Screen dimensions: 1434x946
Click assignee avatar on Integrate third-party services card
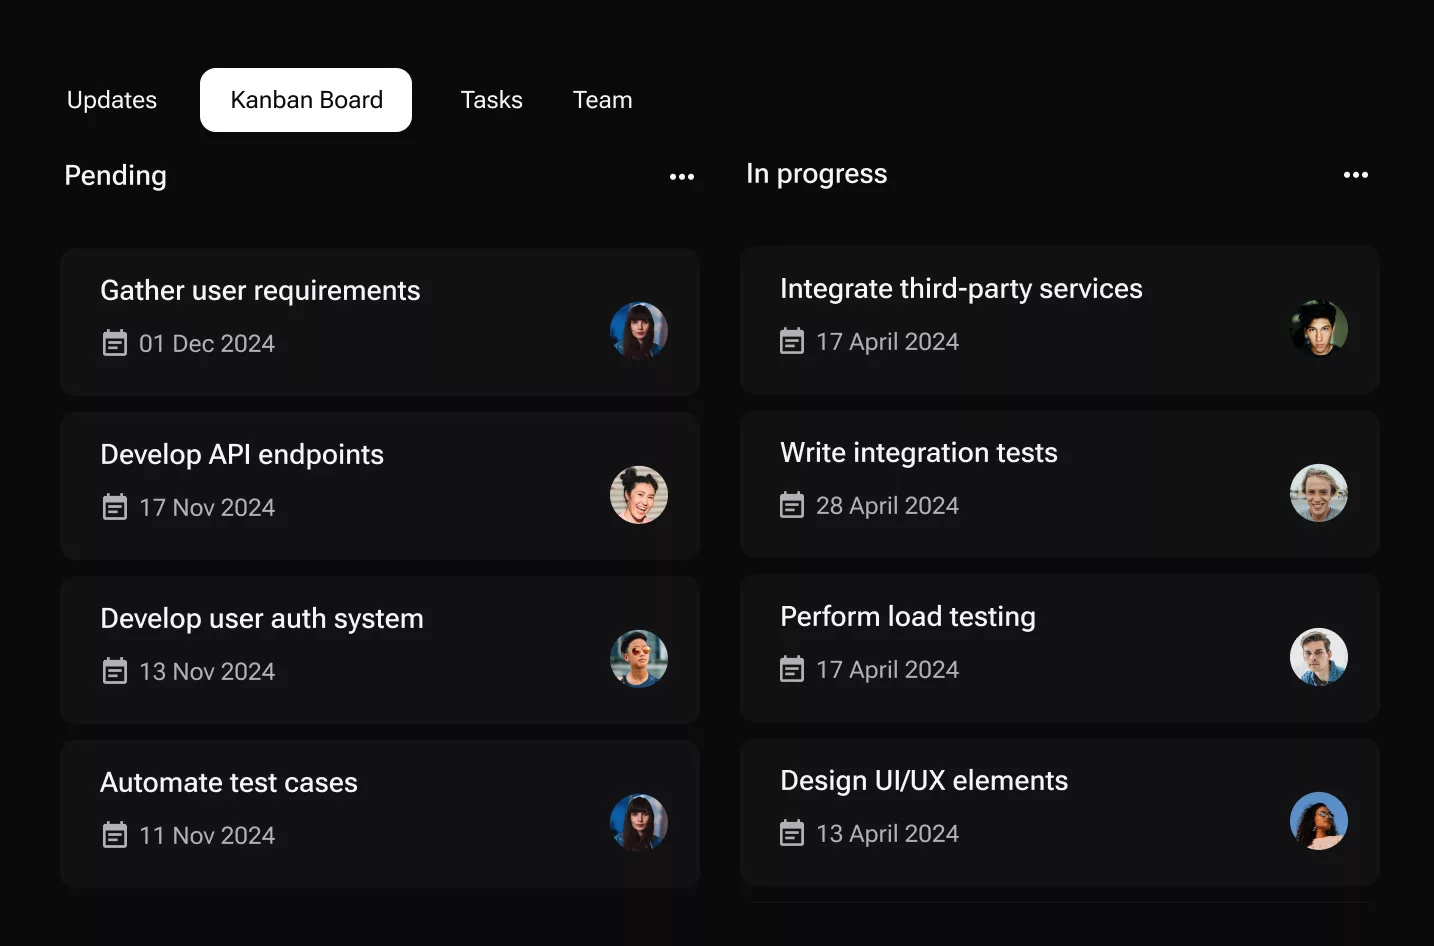click(x=1318, y=328)
